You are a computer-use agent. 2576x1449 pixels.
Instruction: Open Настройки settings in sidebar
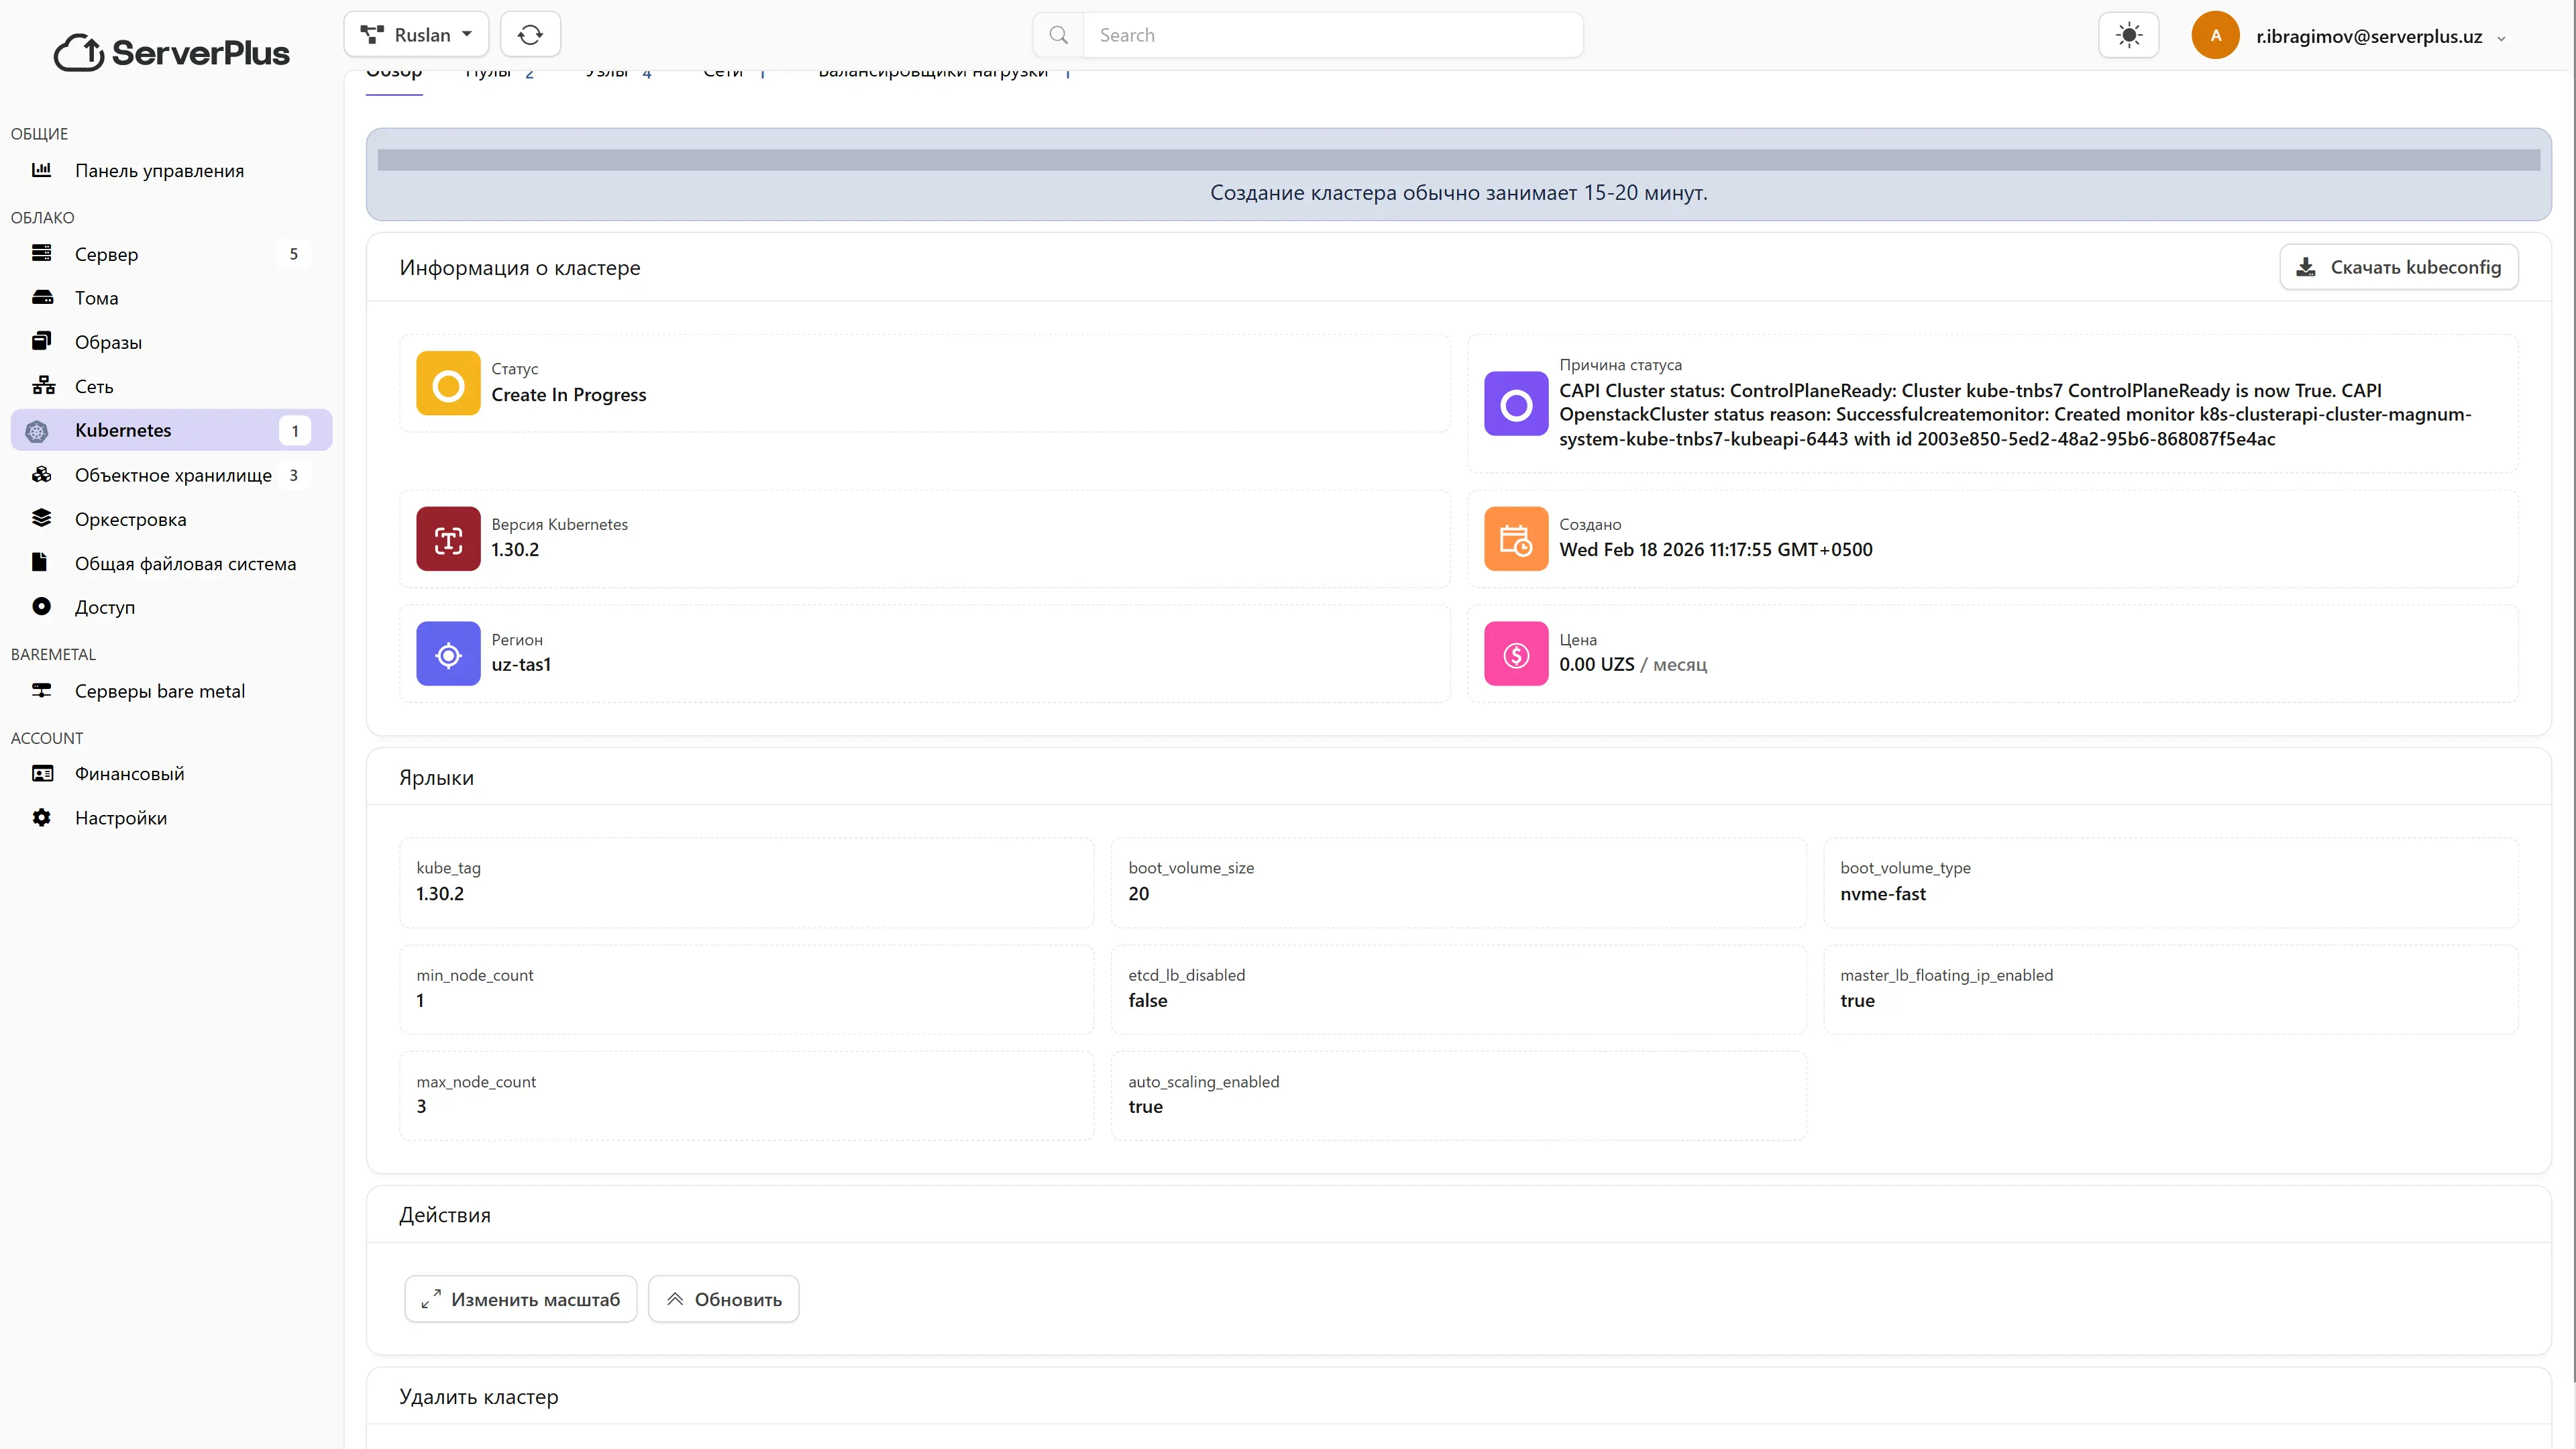pos(120,818)
